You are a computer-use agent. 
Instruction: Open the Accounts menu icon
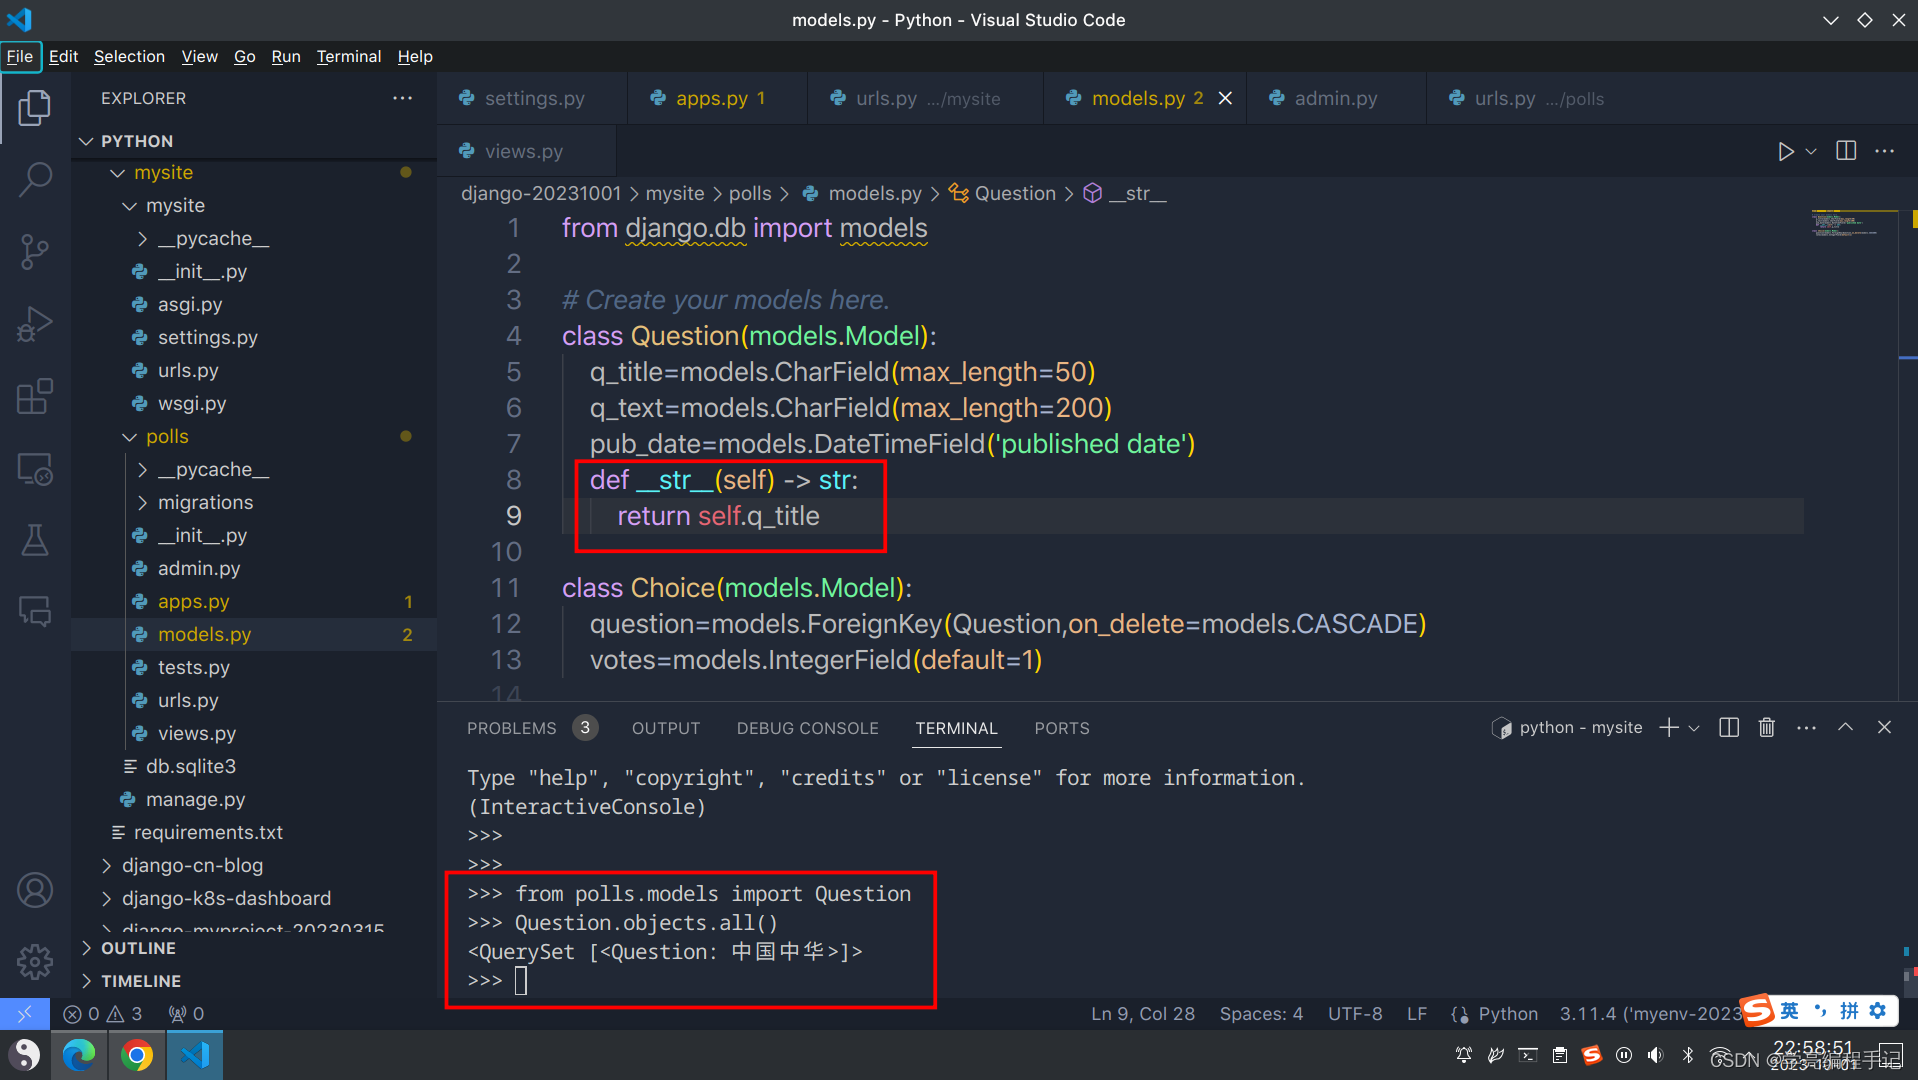(x=35, y=890)
